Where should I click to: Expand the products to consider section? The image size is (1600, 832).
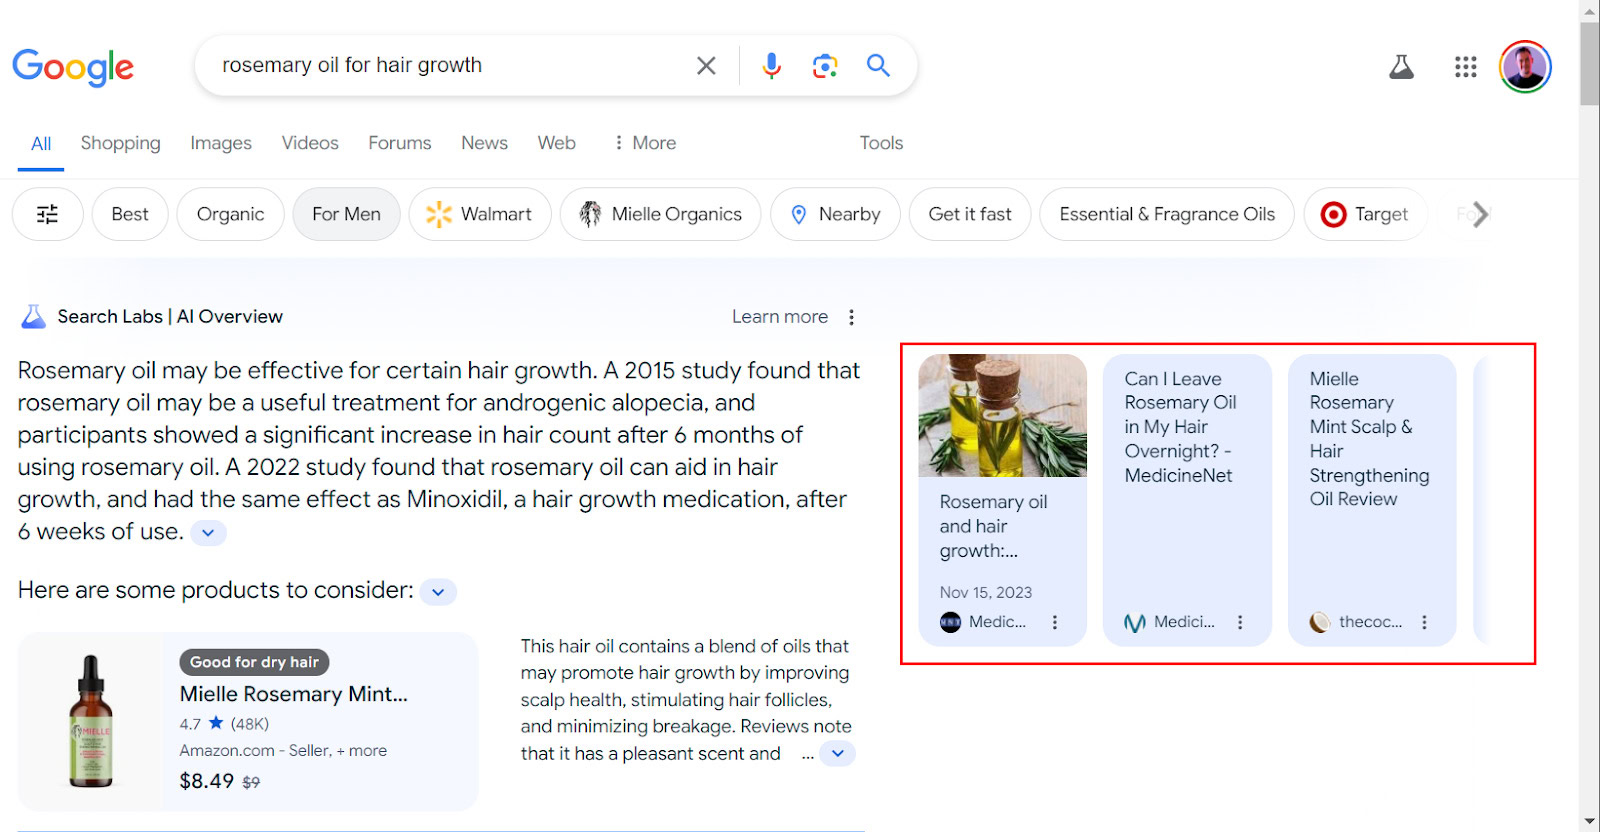(438, 592)
